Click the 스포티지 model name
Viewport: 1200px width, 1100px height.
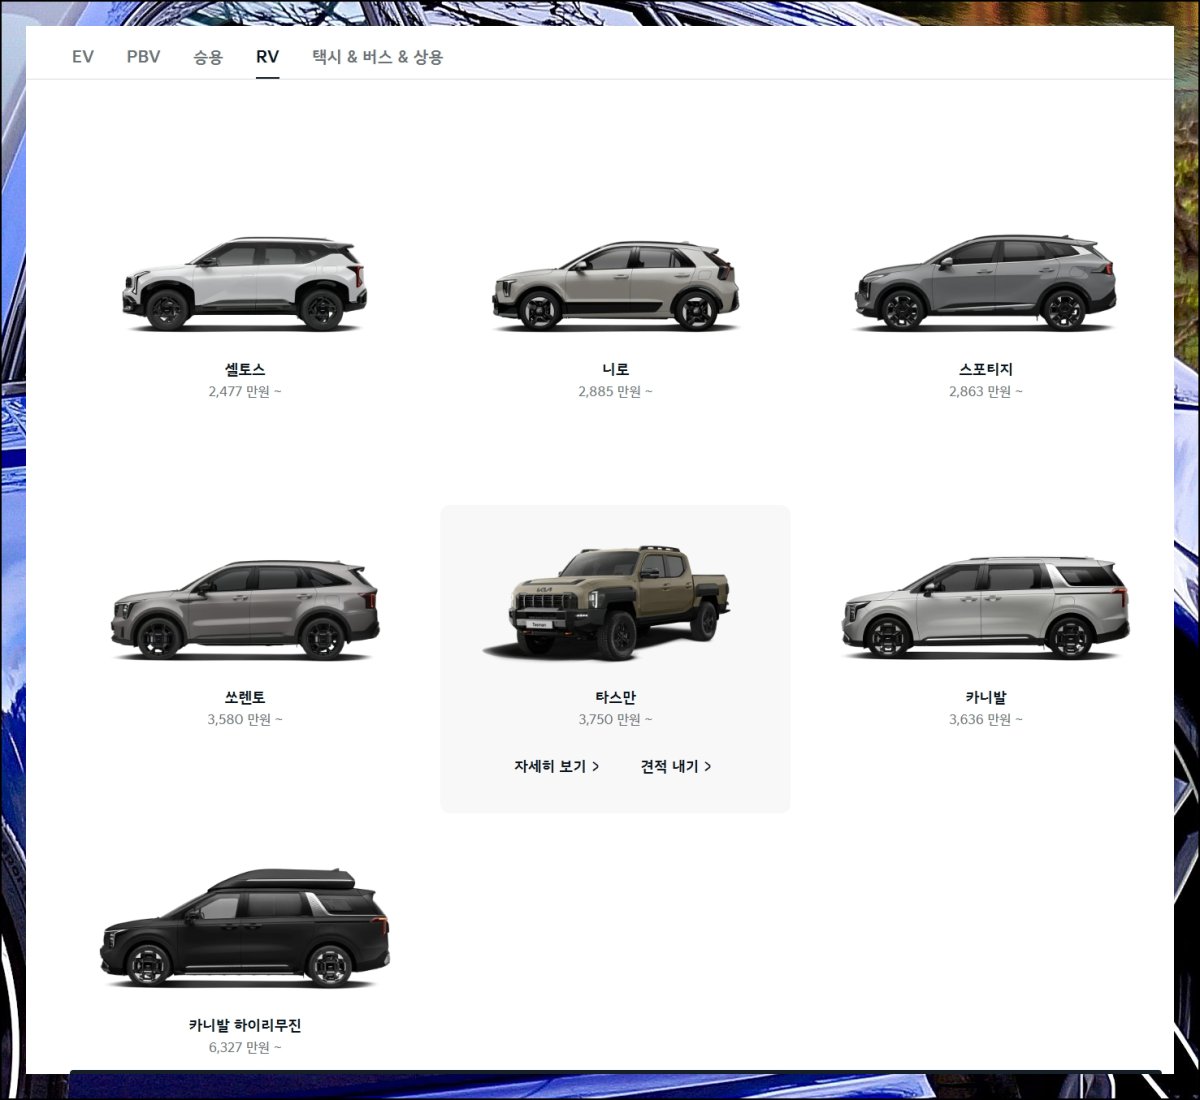(x=985, y=369)
